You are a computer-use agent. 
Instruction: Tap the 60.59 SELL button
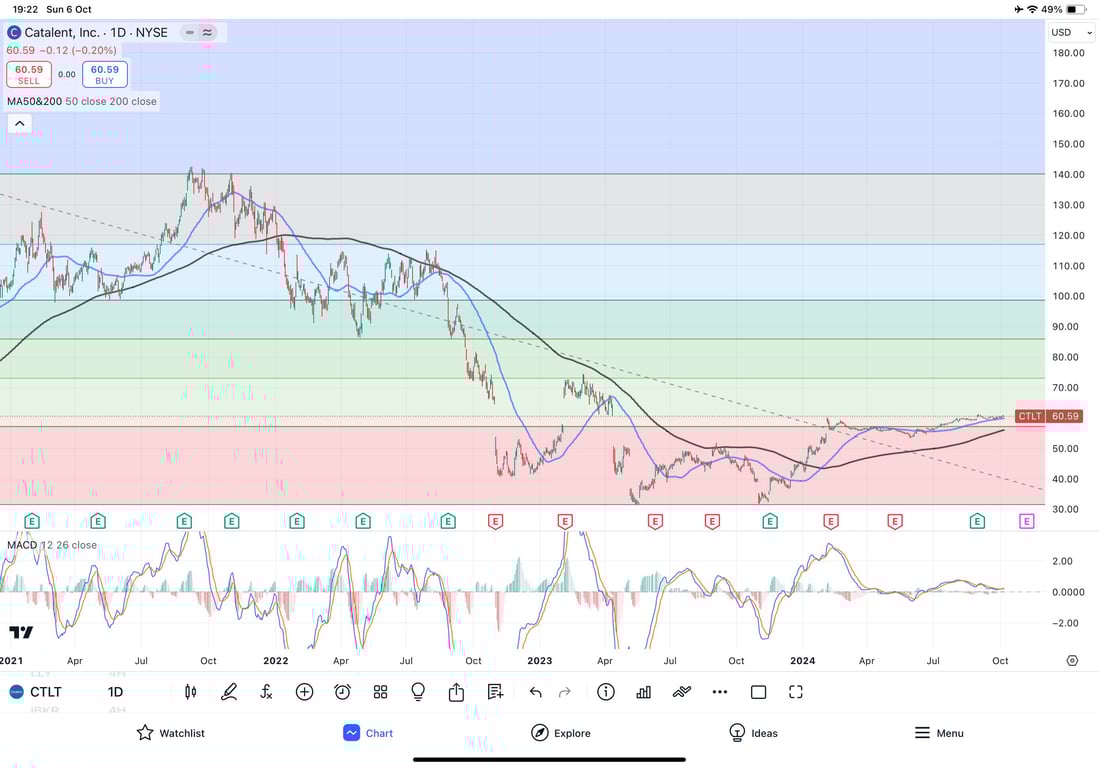pos(29,74)
